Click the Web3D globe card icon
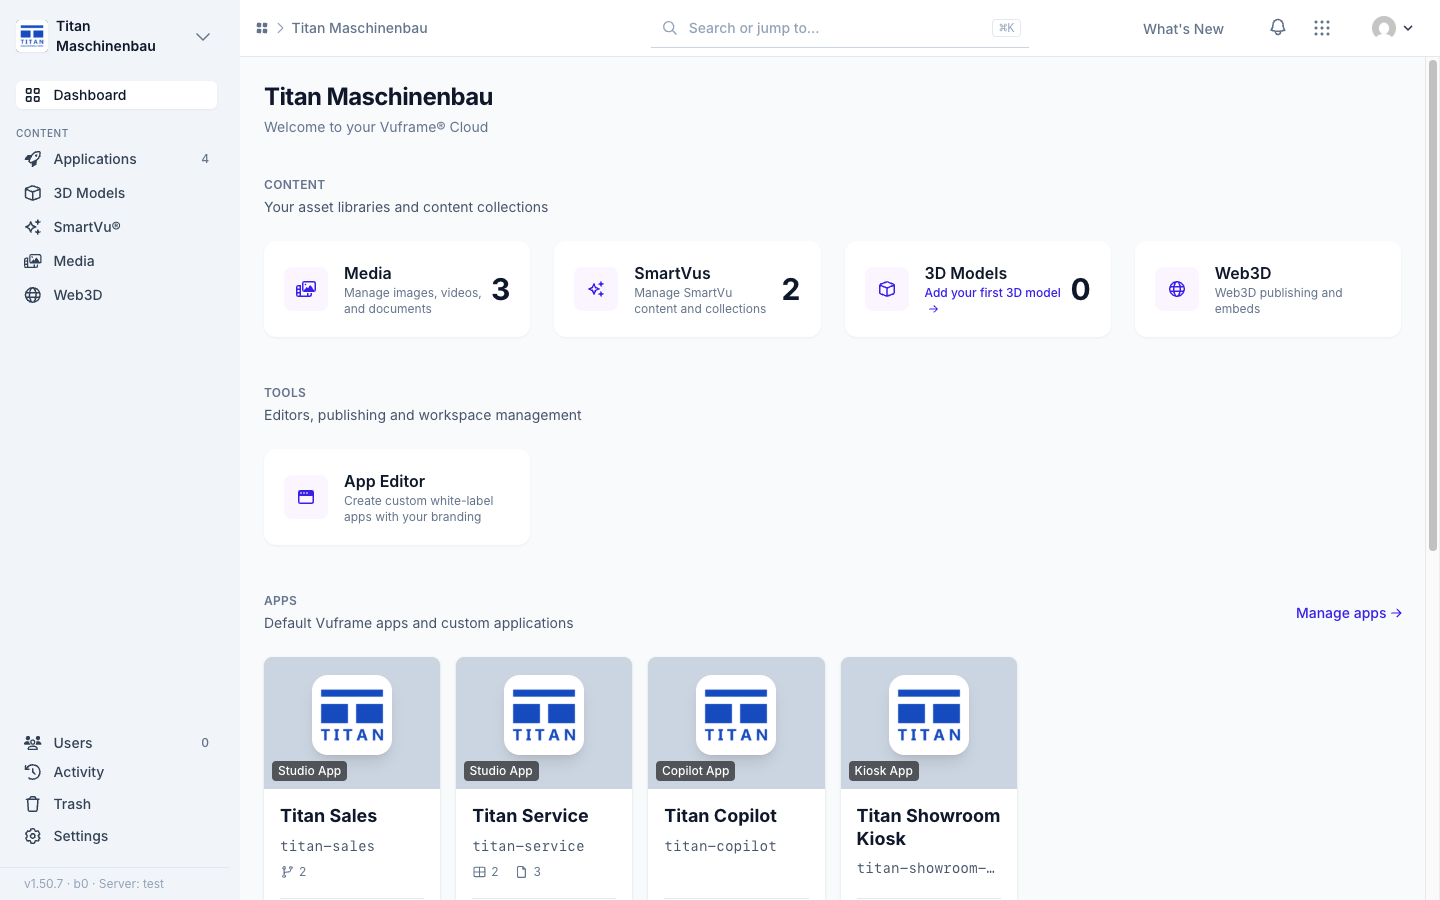Viewport: 1440px width, 900px height. tap(1177, 289)
